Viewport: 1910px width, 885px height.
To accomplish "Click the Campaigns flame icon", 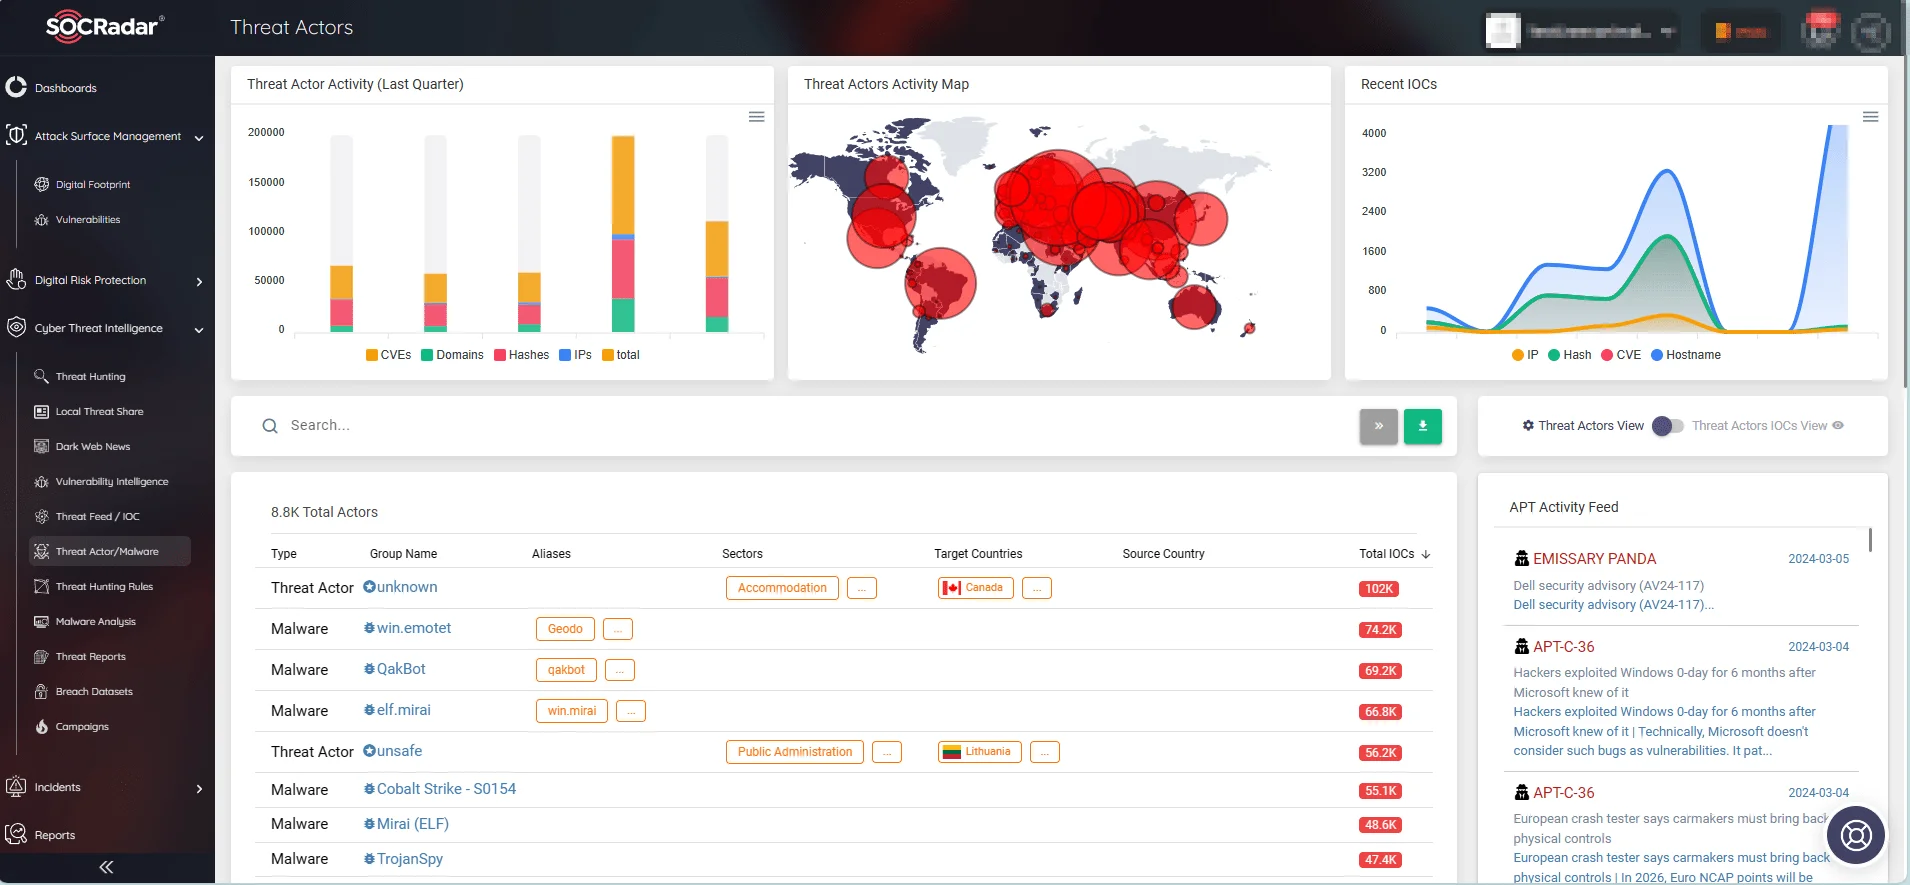I will (42, 726).
